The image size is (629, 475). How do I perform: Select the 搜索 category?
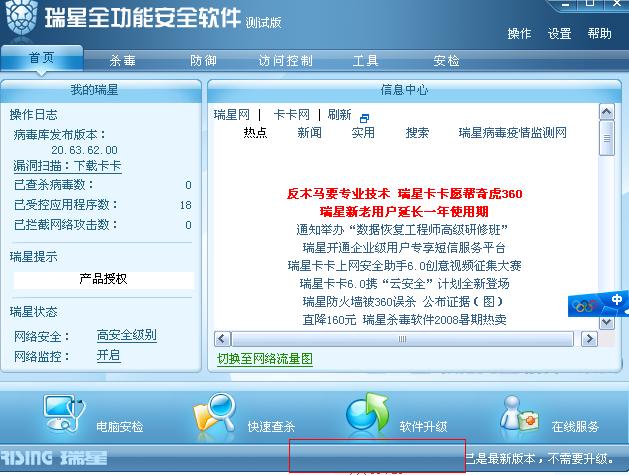[x=417, y=132]
